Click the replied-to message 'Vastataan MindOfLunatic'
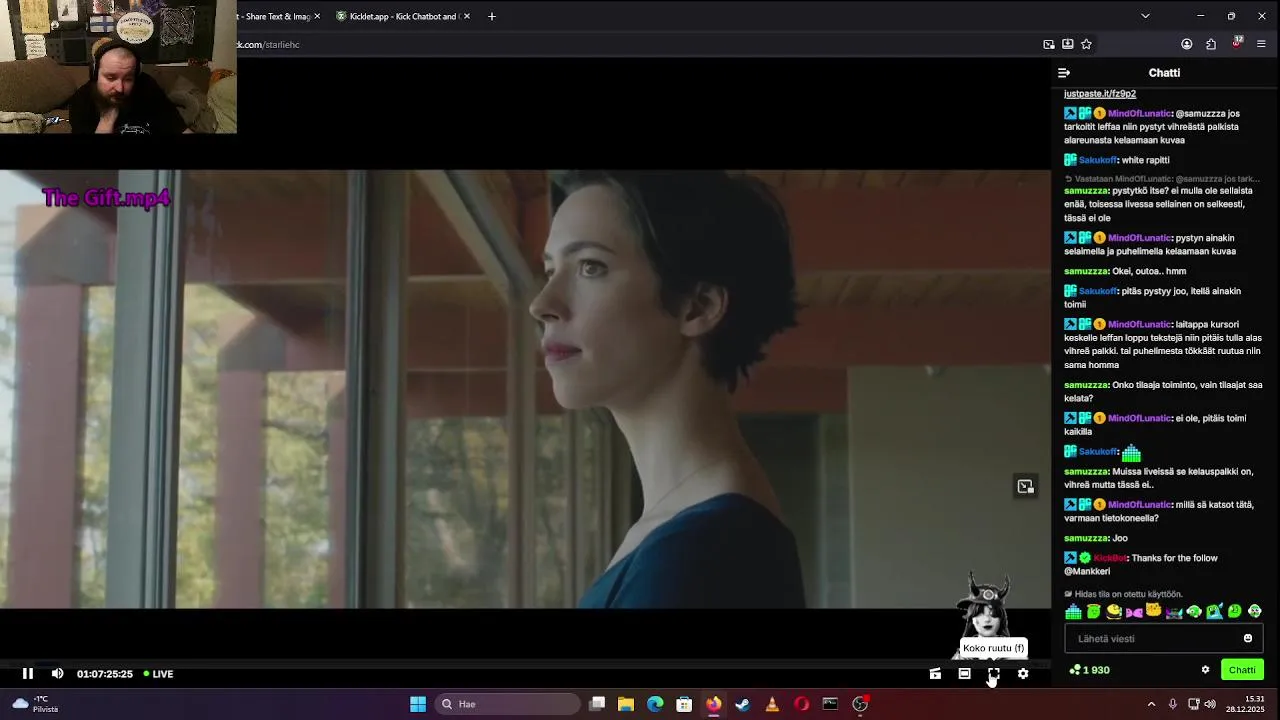Image resolution: width=1280 pixels, height=720 pixels. click(x=1162, y=179)
